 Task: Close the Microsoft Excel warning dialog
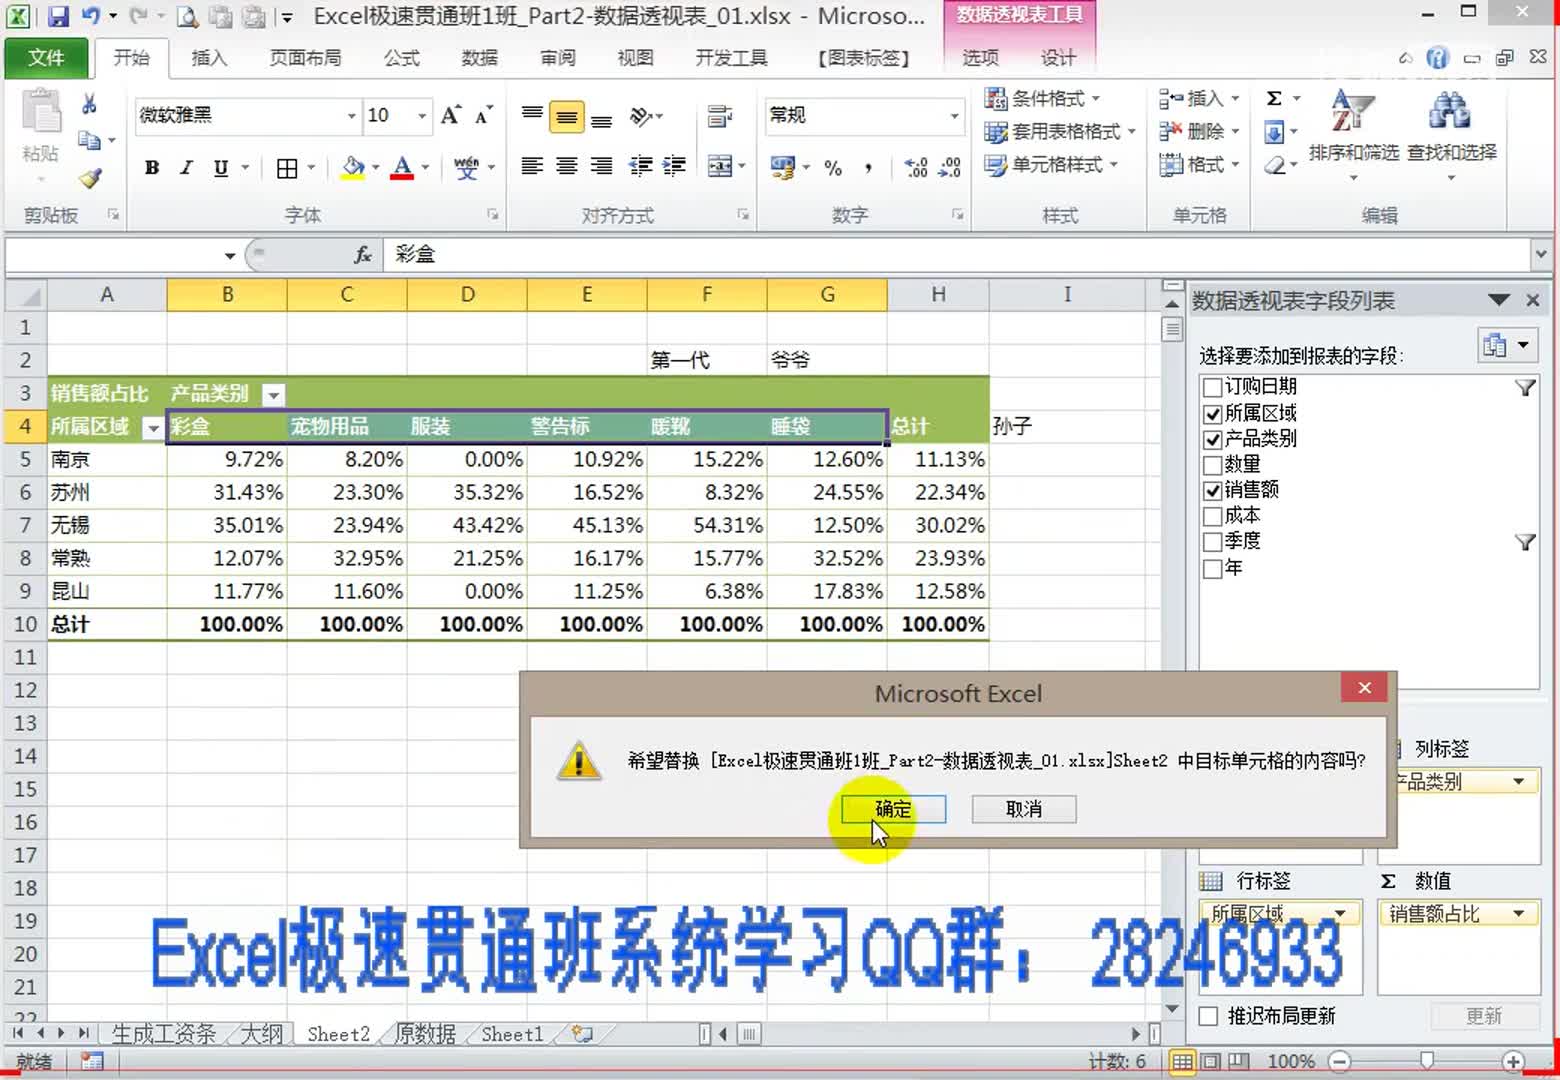(1364, 687)
